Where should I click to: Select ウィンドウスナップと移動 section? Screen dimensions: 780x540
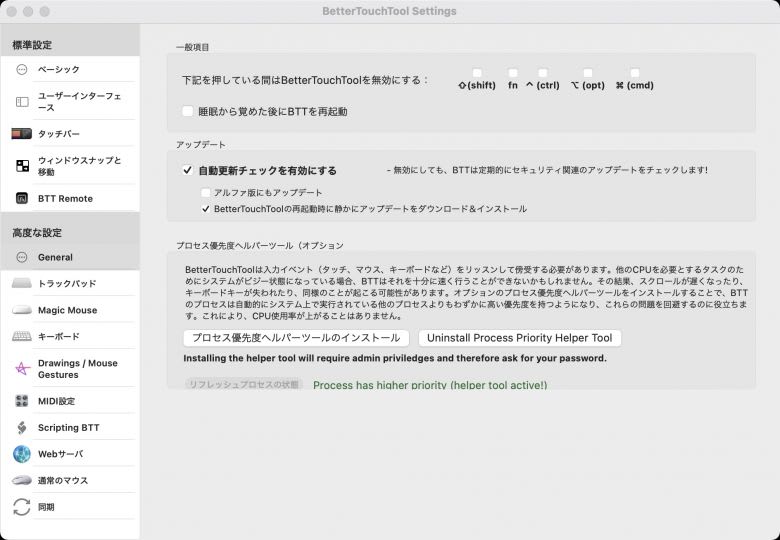tap(71, 166)
